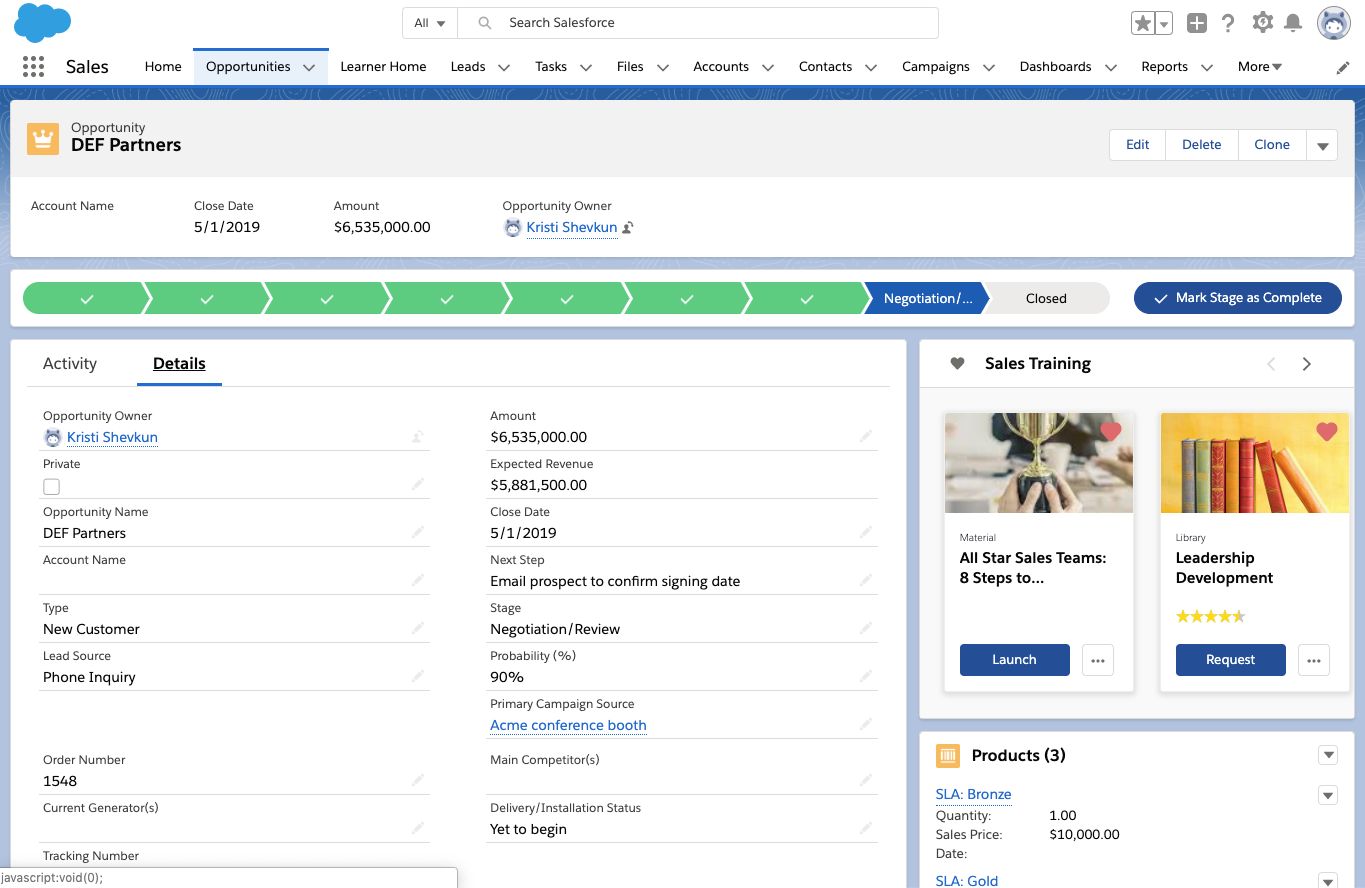The width and height of the screenshot is (1365, 888).
Task: Toggle heart on All Star Sales Teams card
Action: pos(1110,432)
